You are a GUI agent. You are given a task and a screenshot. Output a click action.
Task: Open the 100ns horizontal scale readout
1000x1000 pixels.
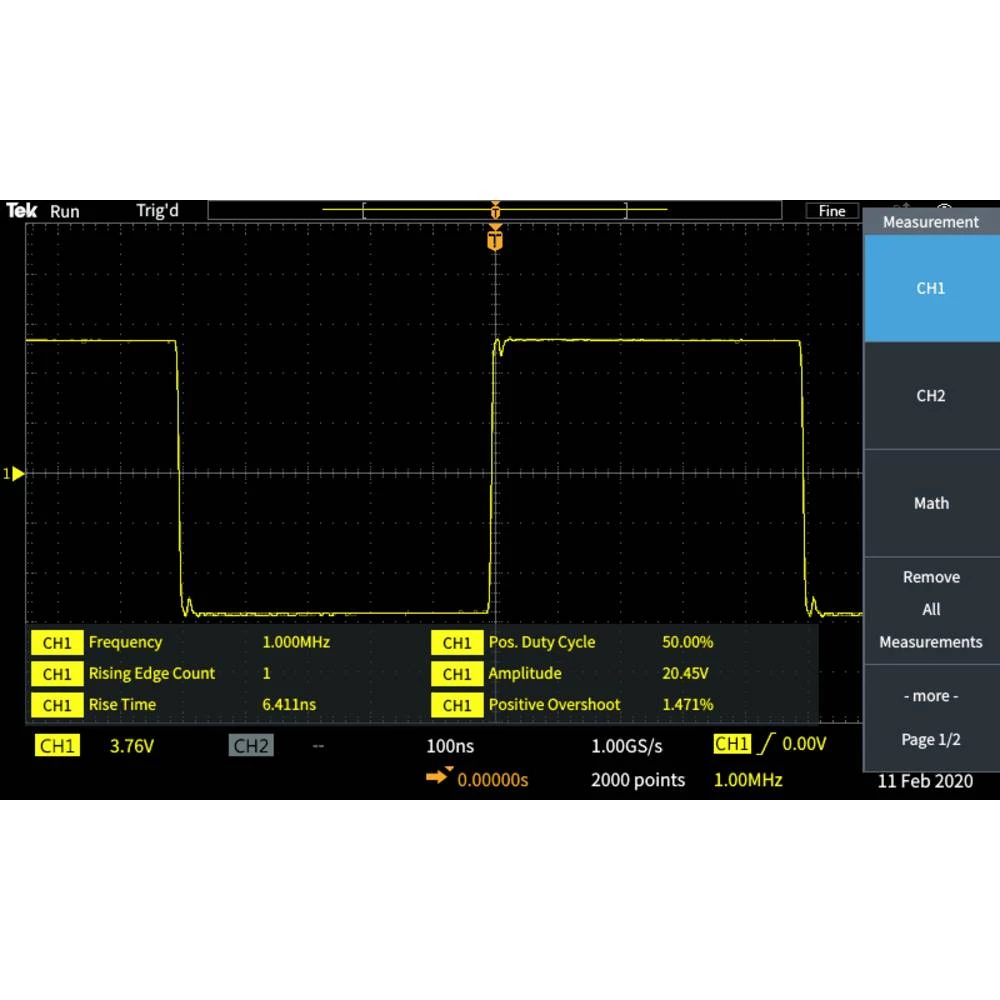point(450,746)
